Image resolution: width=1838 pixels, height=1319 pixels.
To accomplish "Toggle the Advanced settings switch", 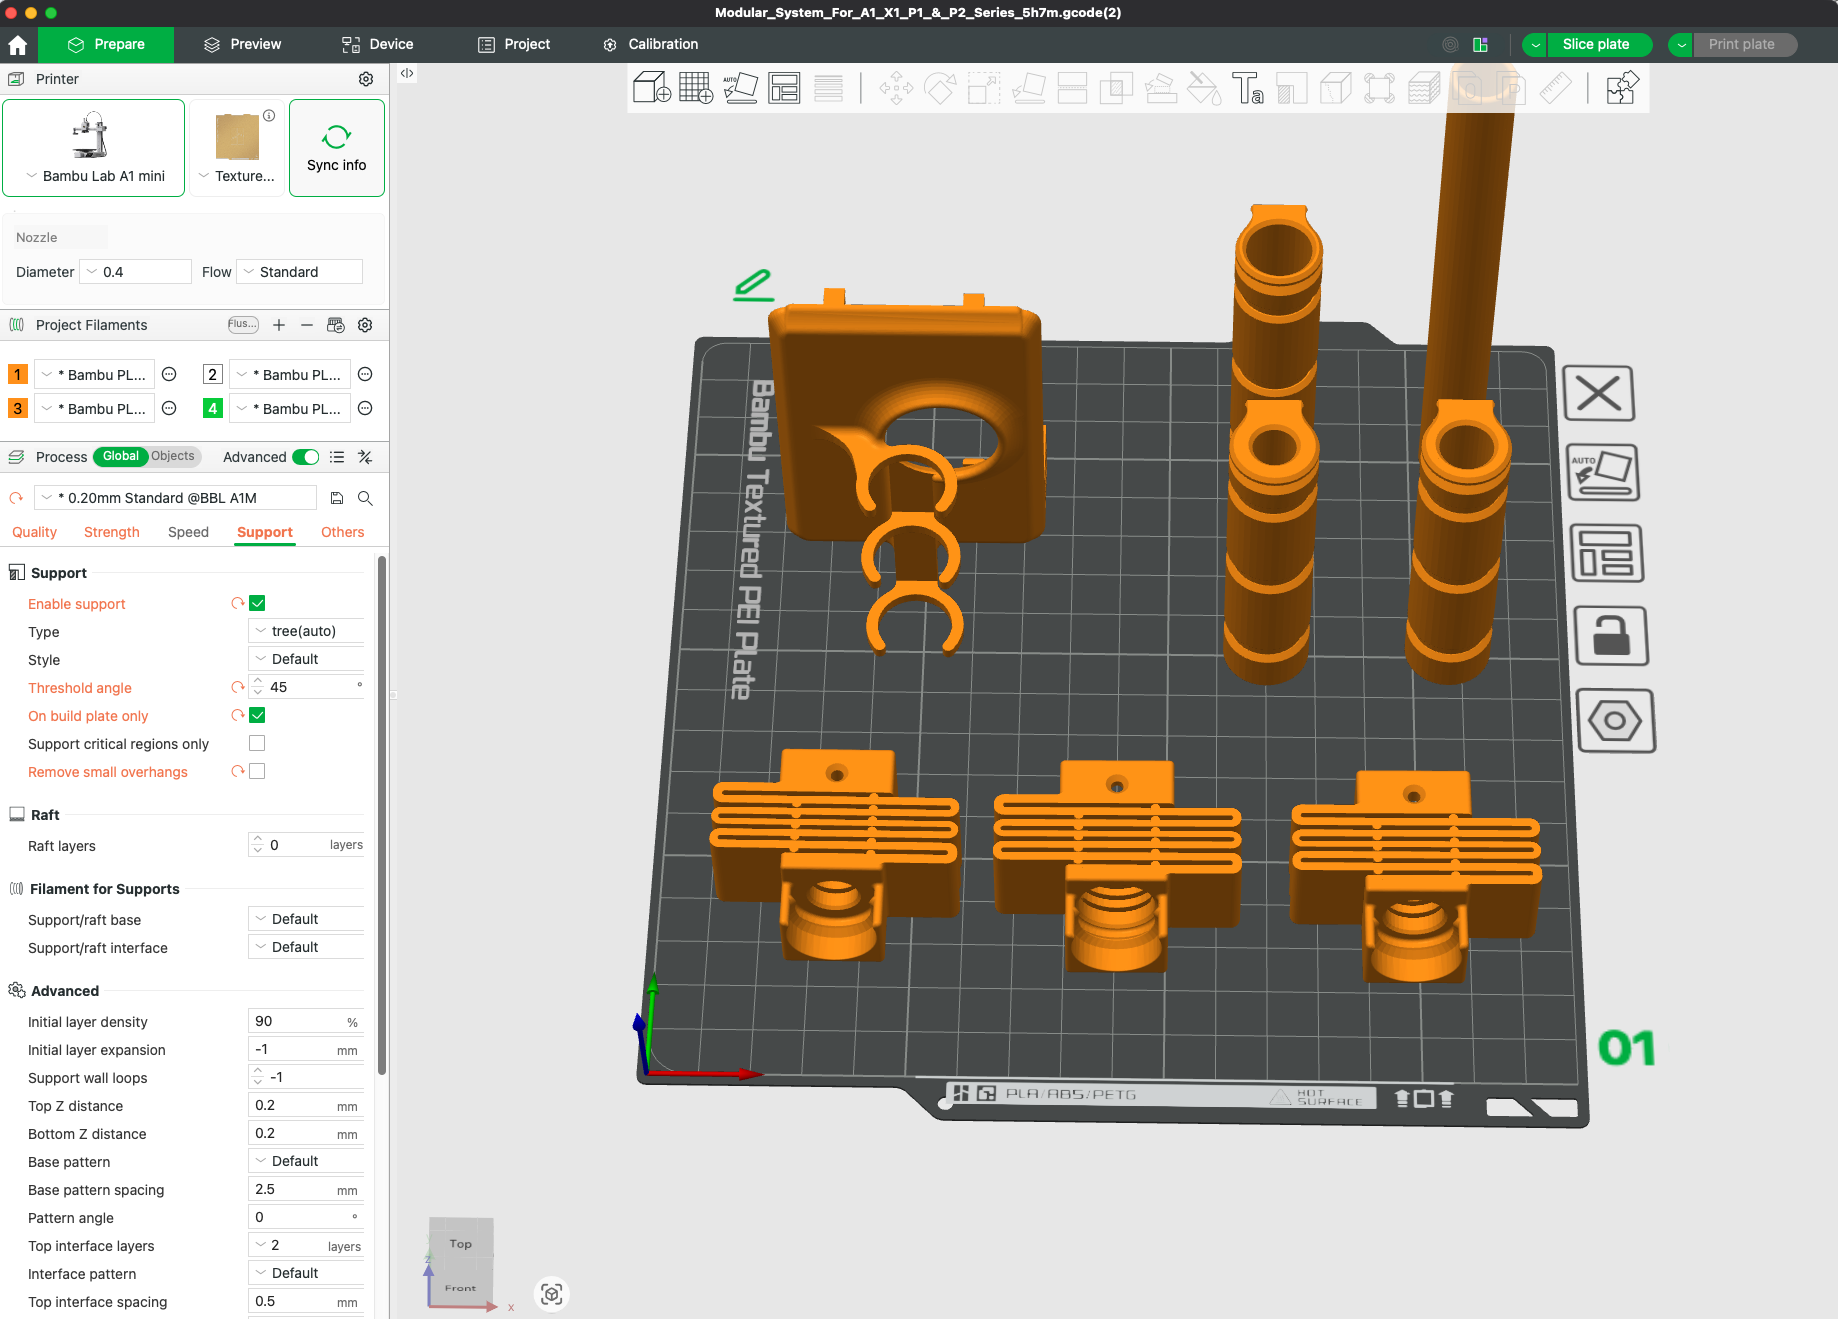I will click(x=306, y=457).
